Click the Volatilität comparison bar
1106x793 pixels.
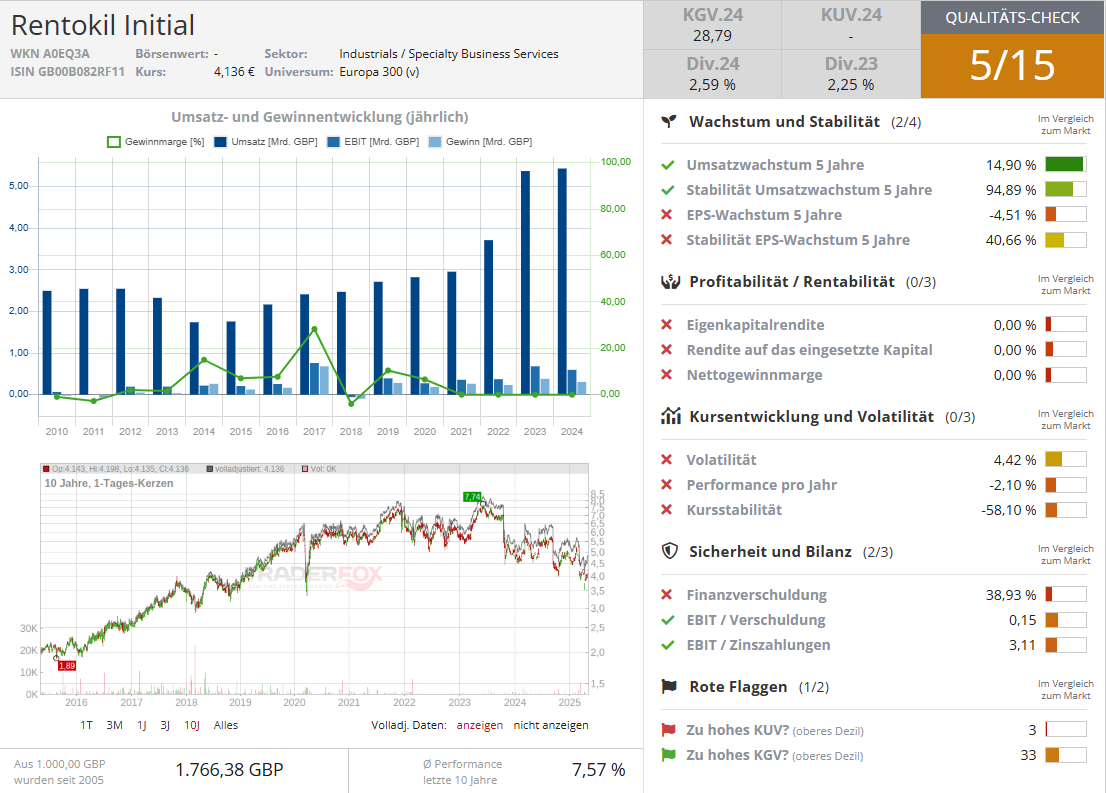point(1066,459)
